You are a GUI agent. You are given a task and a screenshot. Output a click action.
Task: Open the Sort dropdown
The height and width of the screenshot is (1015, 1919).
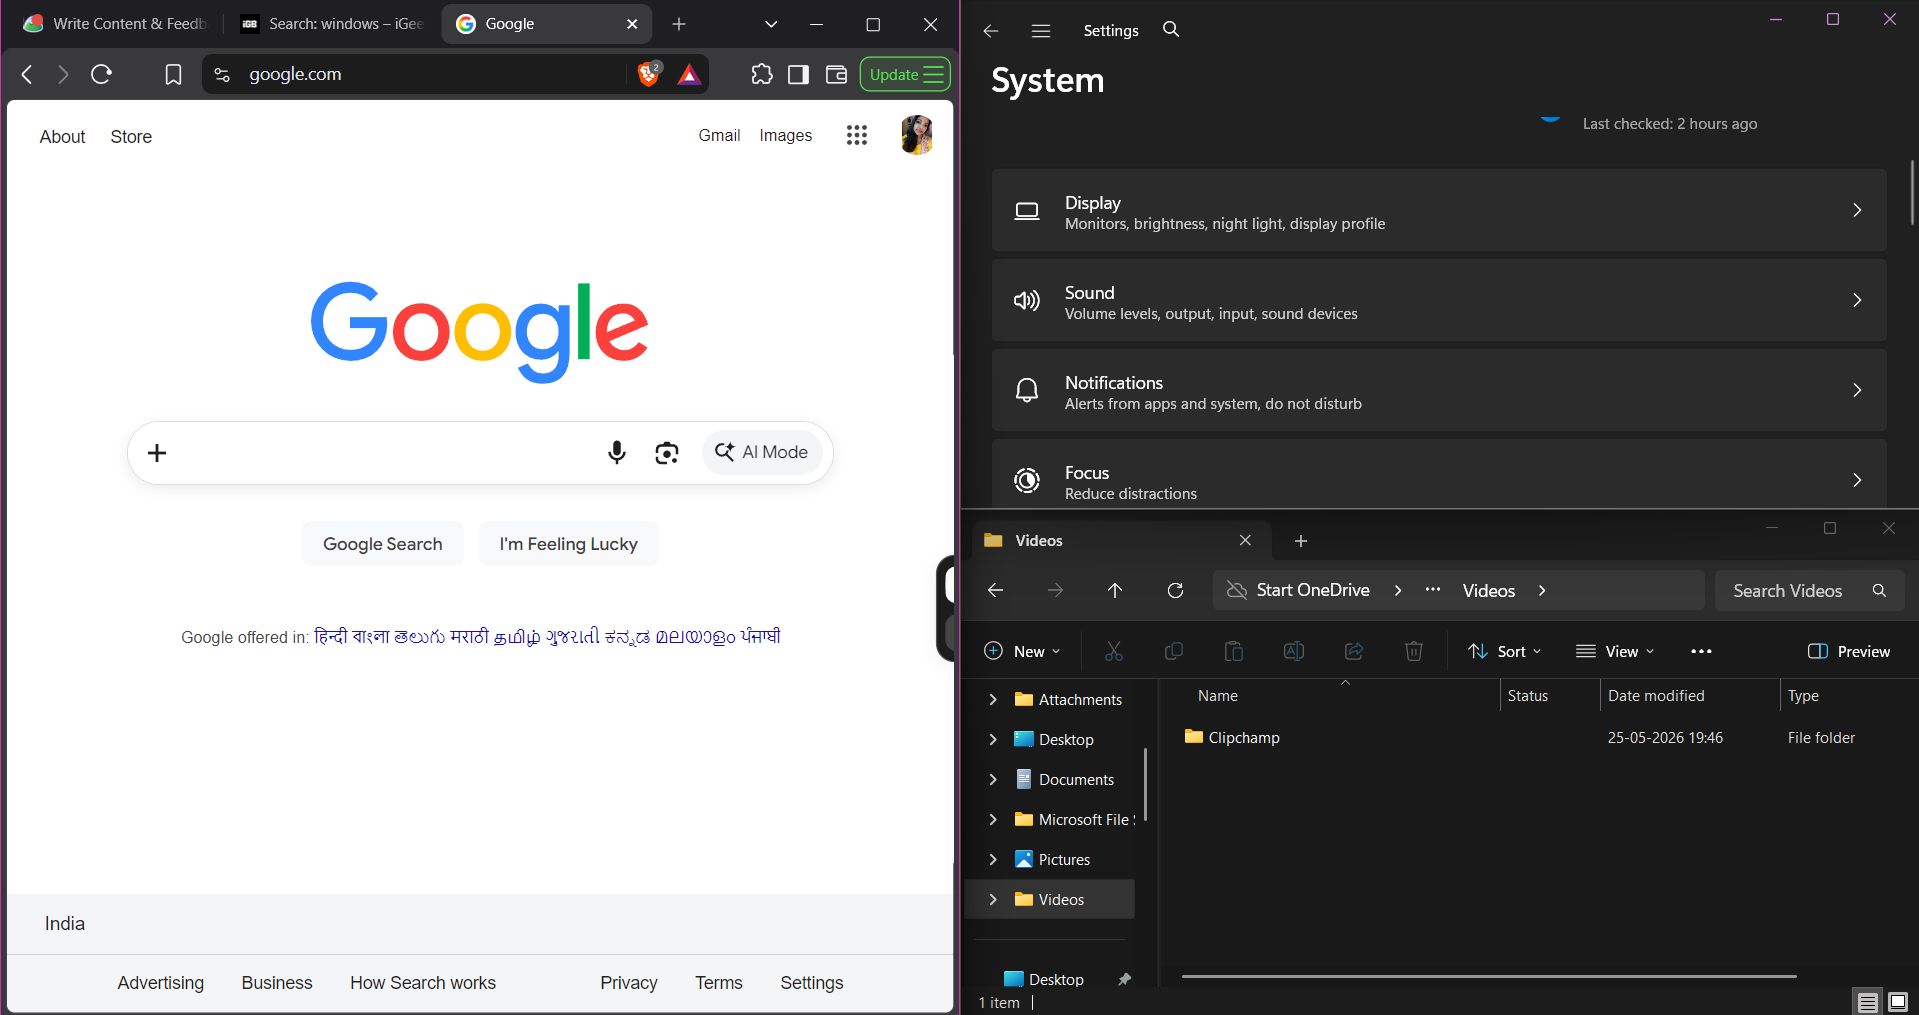1505,651
